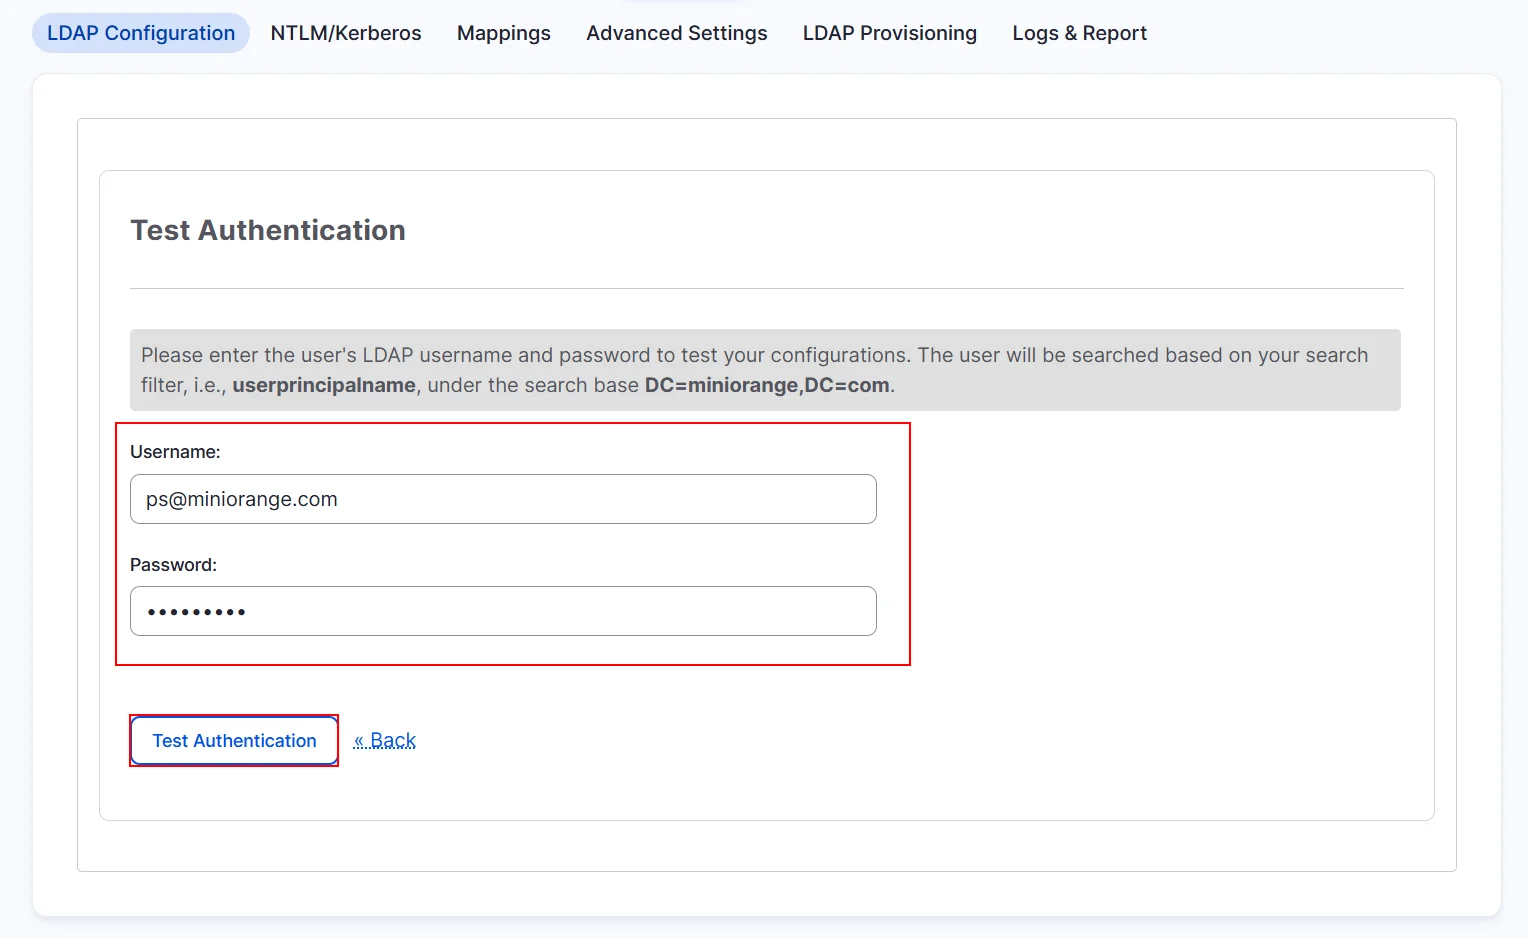The image size is (1528, 937).
Task: Click the Test Authentication button
Action: (234, 741)
